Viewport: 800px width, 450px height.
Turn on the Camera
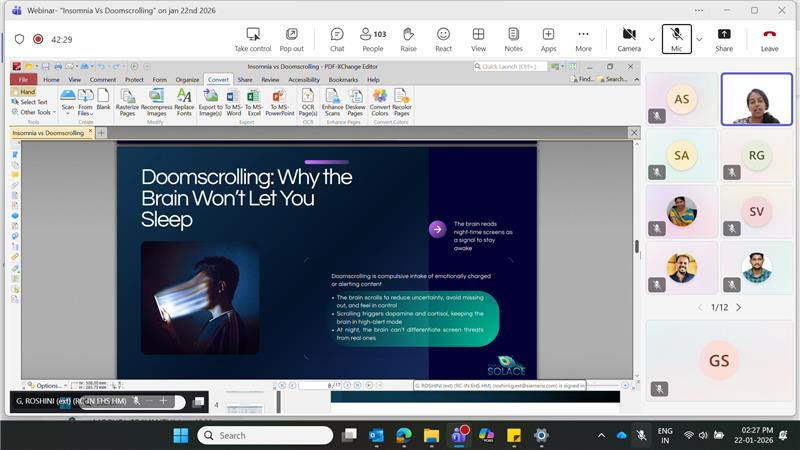629,39
